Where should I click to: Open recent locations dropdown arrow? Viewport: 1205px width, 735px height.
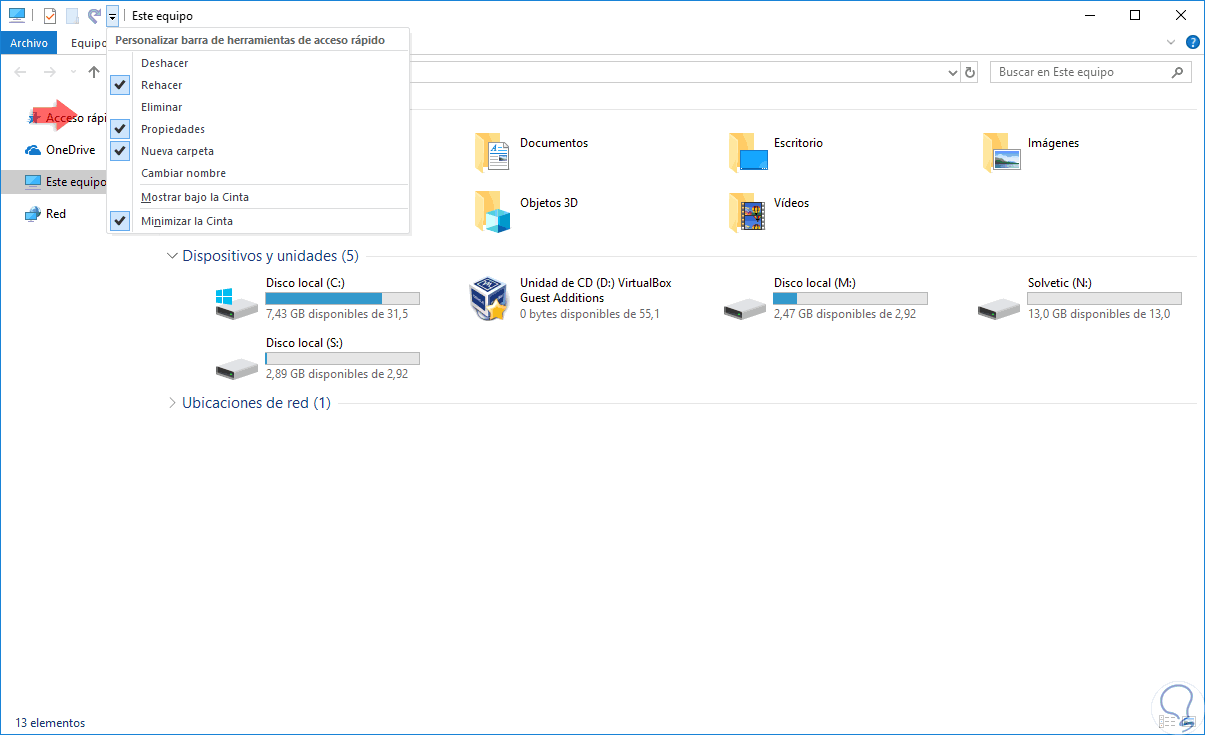coord(73,73)
